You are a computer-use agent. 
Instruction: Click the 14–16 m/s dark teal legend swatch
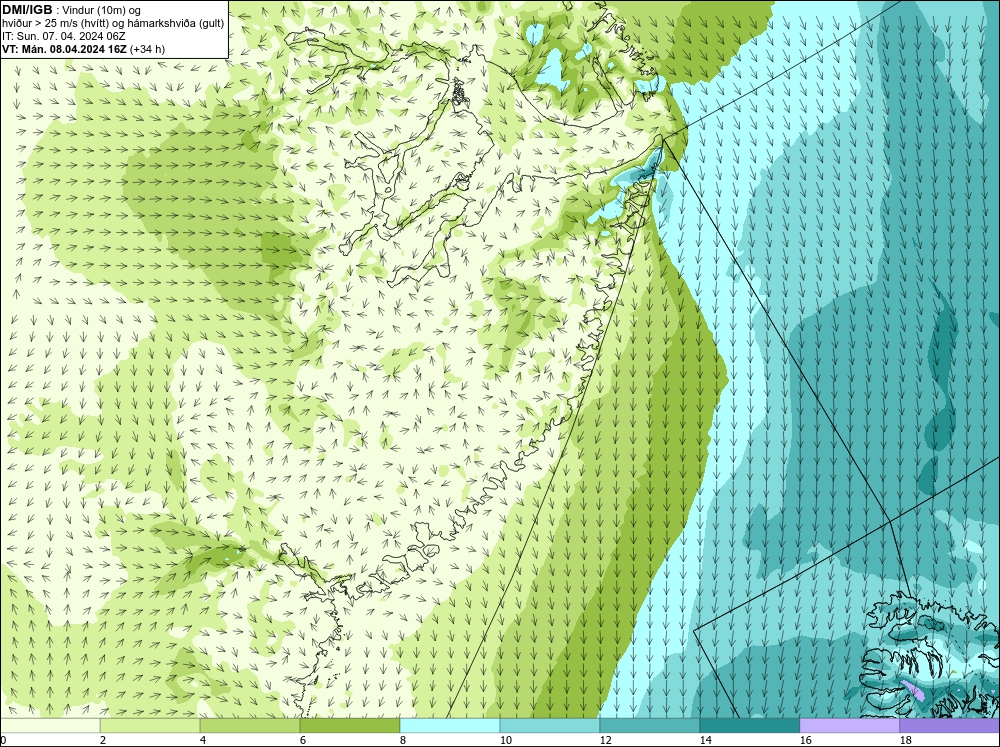pos(750,726)
